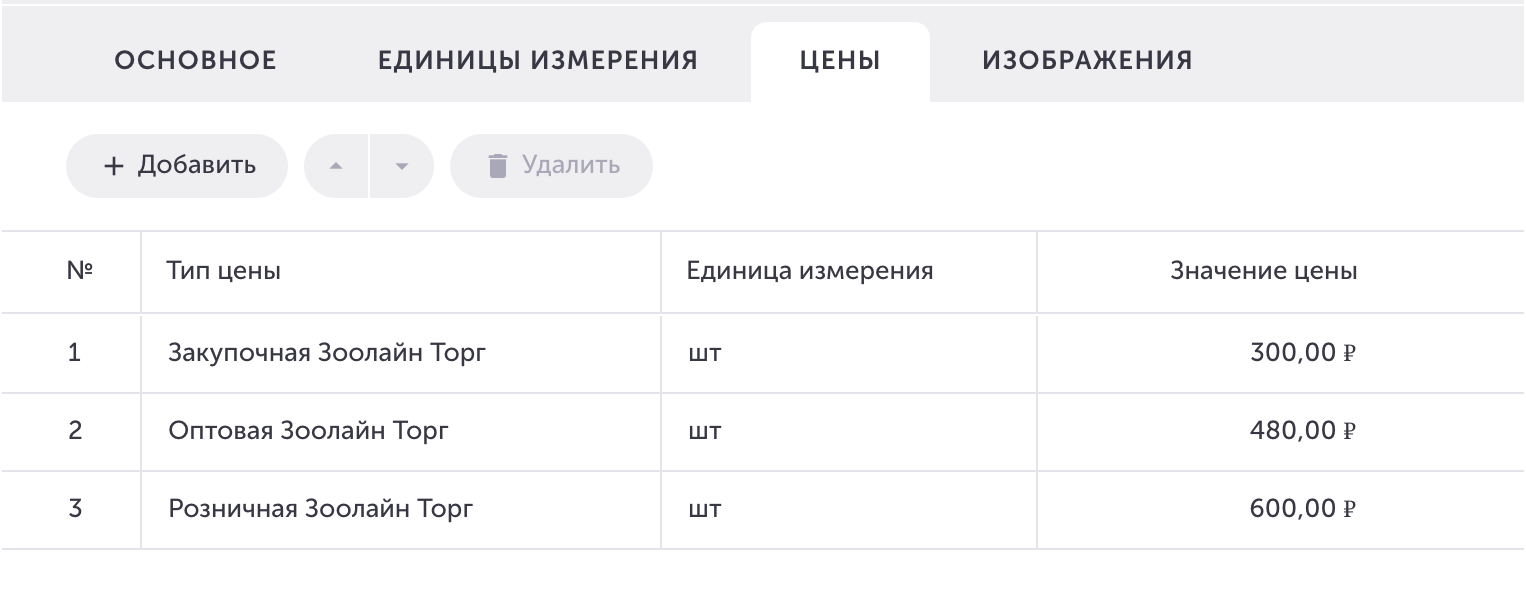The height and width of the screenshot is (608, 1526).
Task: Click the Тип цены column header
Action: point(224,271)
